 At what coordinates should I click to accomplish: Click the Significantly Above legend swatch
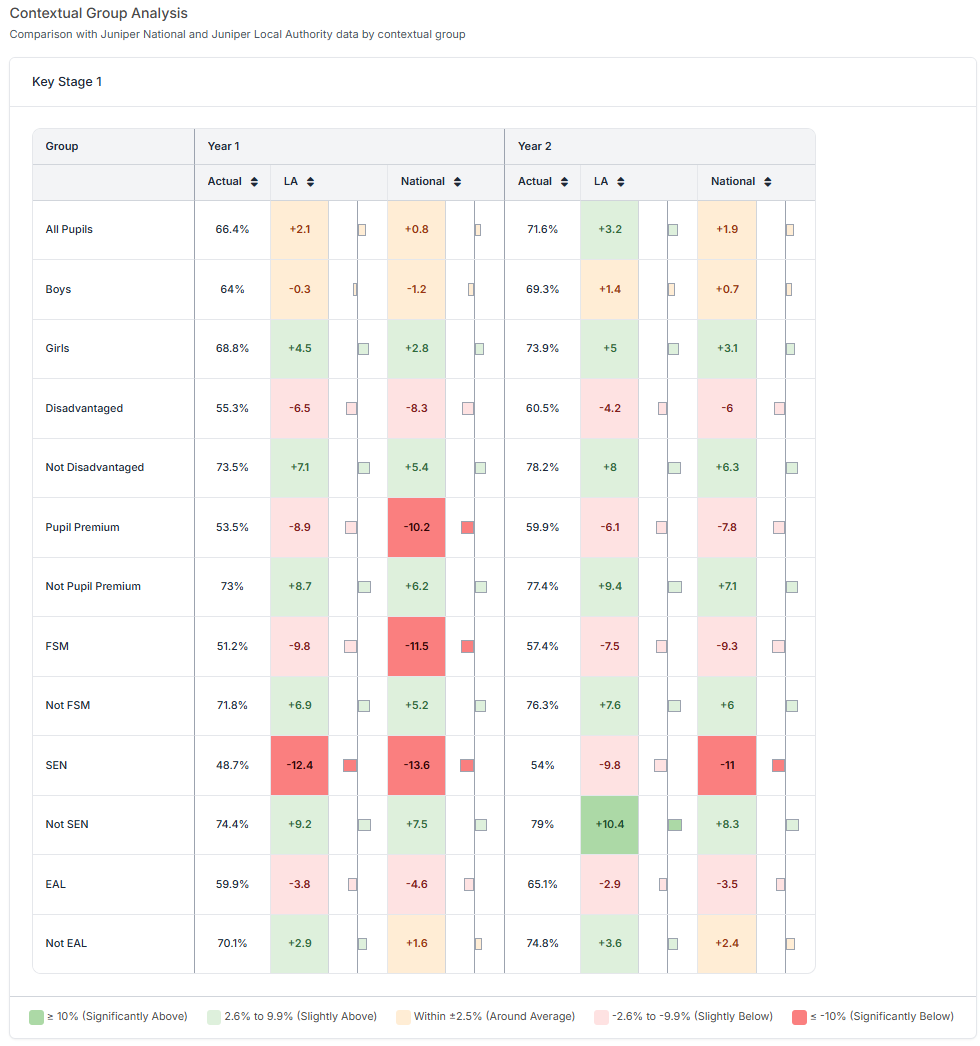pos(36,1017)
